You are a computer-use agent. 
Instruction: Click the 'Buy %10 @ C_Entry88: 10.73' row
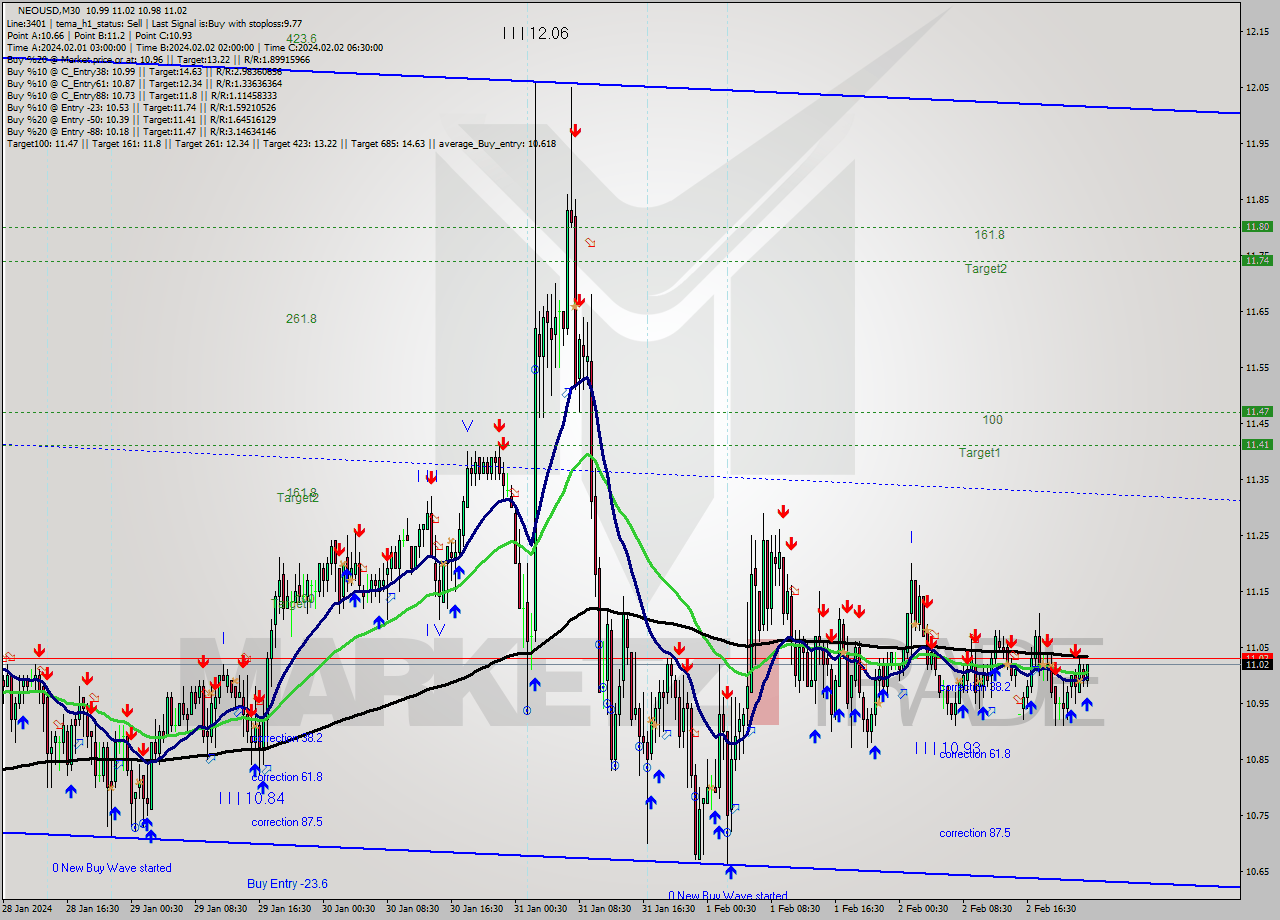(x=140, y=96)
